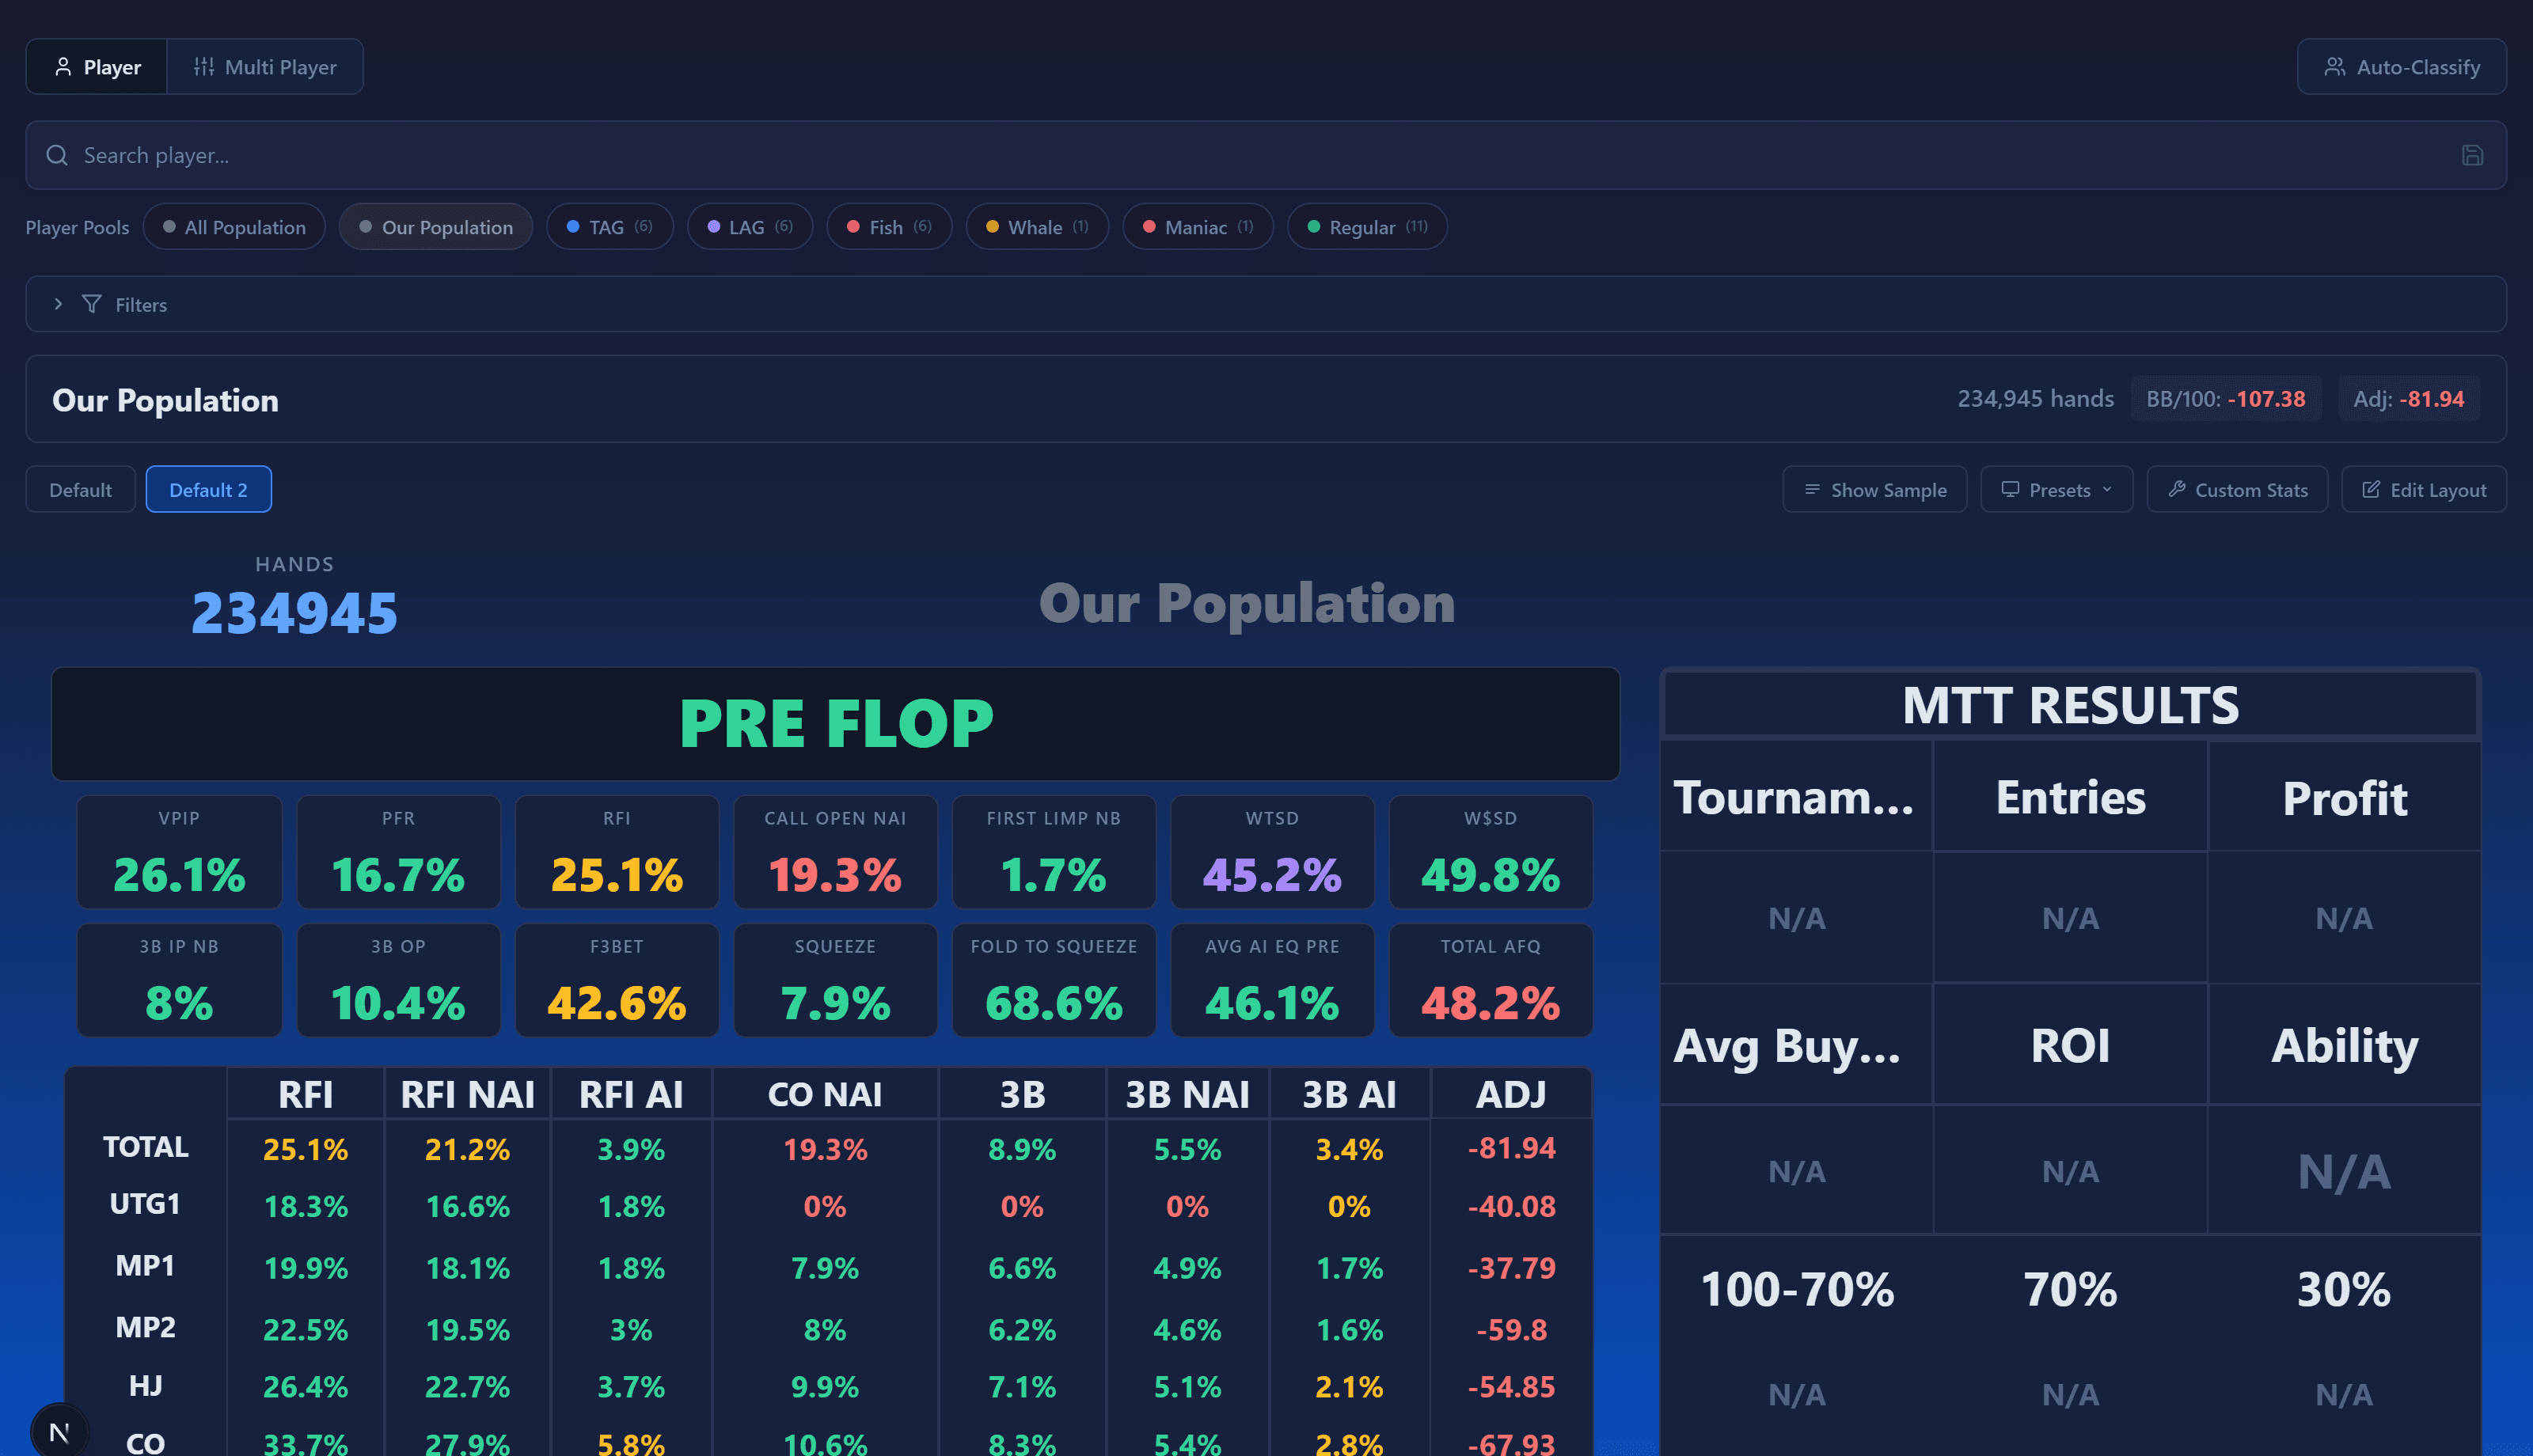Click the BB/100 -107.38 badge
Image resolution: width=2533 pixels, height=1456 pixels.
(x=2225, y=399)
